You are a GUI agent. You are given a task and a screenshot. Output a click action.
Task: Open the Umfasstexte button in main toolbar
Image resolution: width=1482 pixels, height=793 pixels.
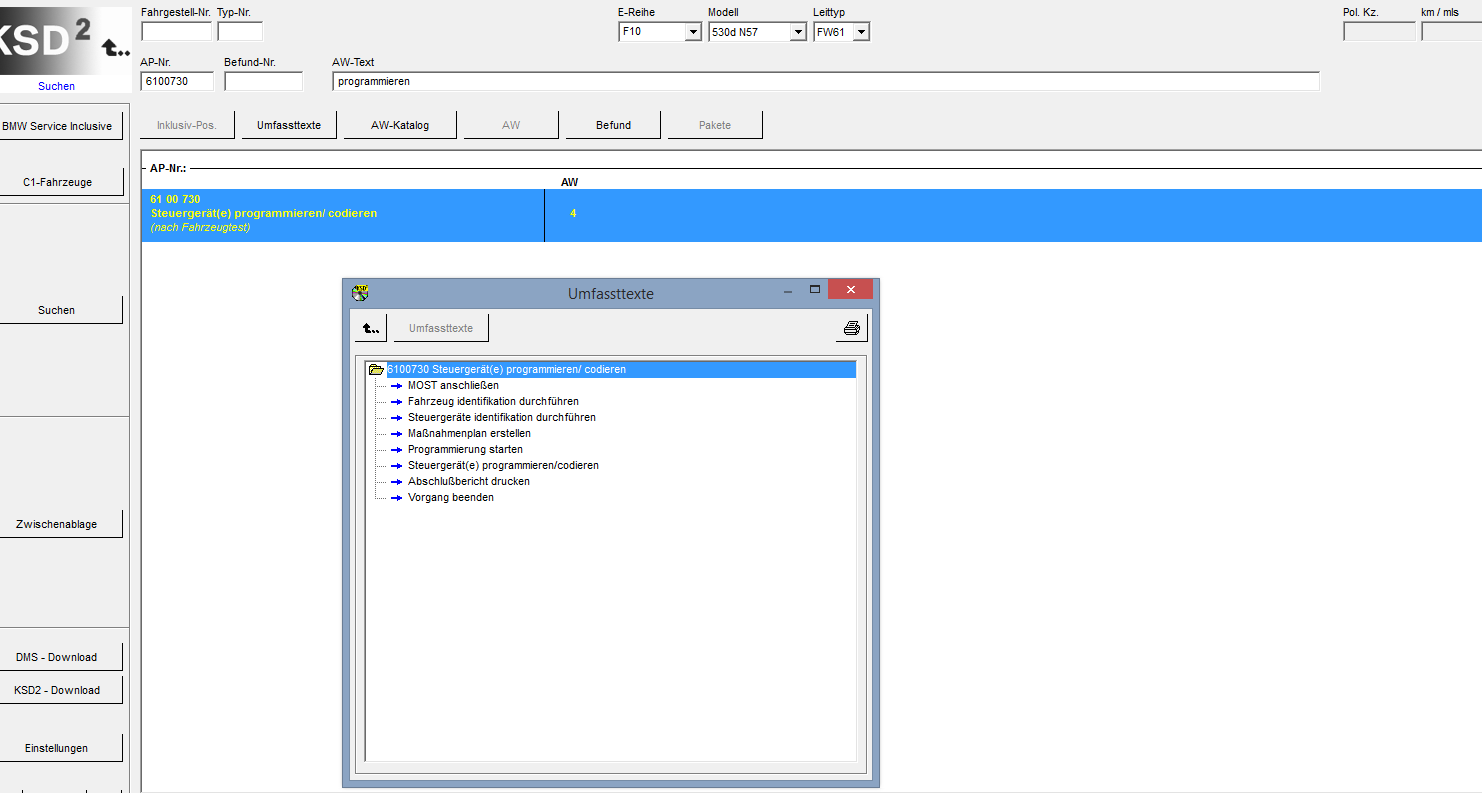click(289, 125)
